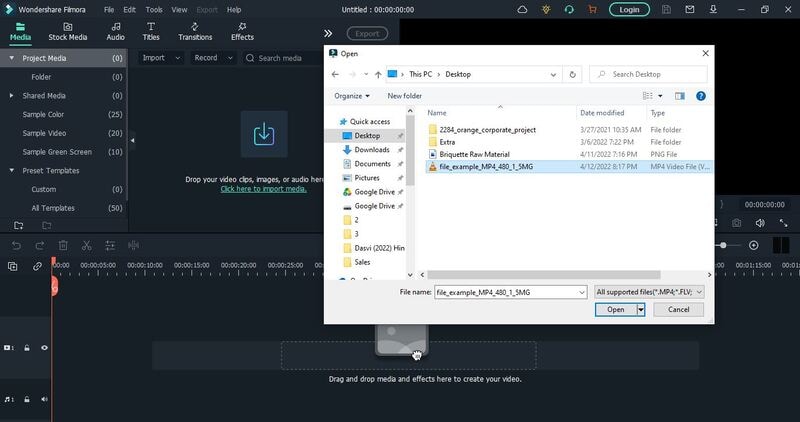This screenshot has width=800, height=422.
Task: Click the audio waveform icon
Action: click(x=134, y=245)
